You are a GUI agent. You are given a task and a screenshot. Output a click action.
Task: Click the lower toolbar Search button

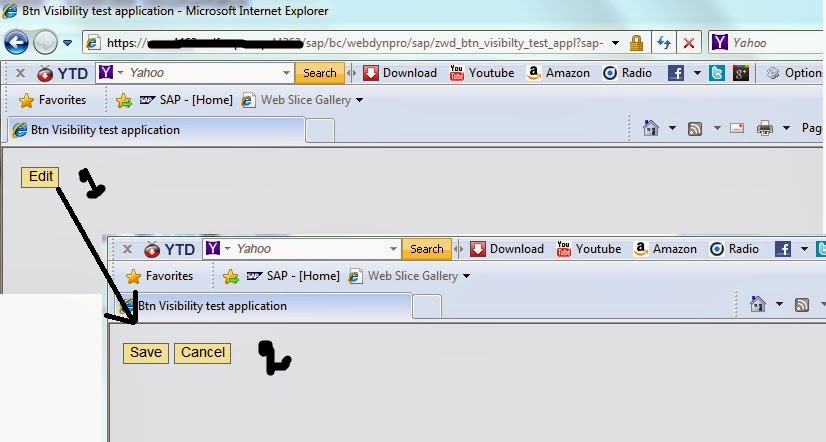(427, 249)
